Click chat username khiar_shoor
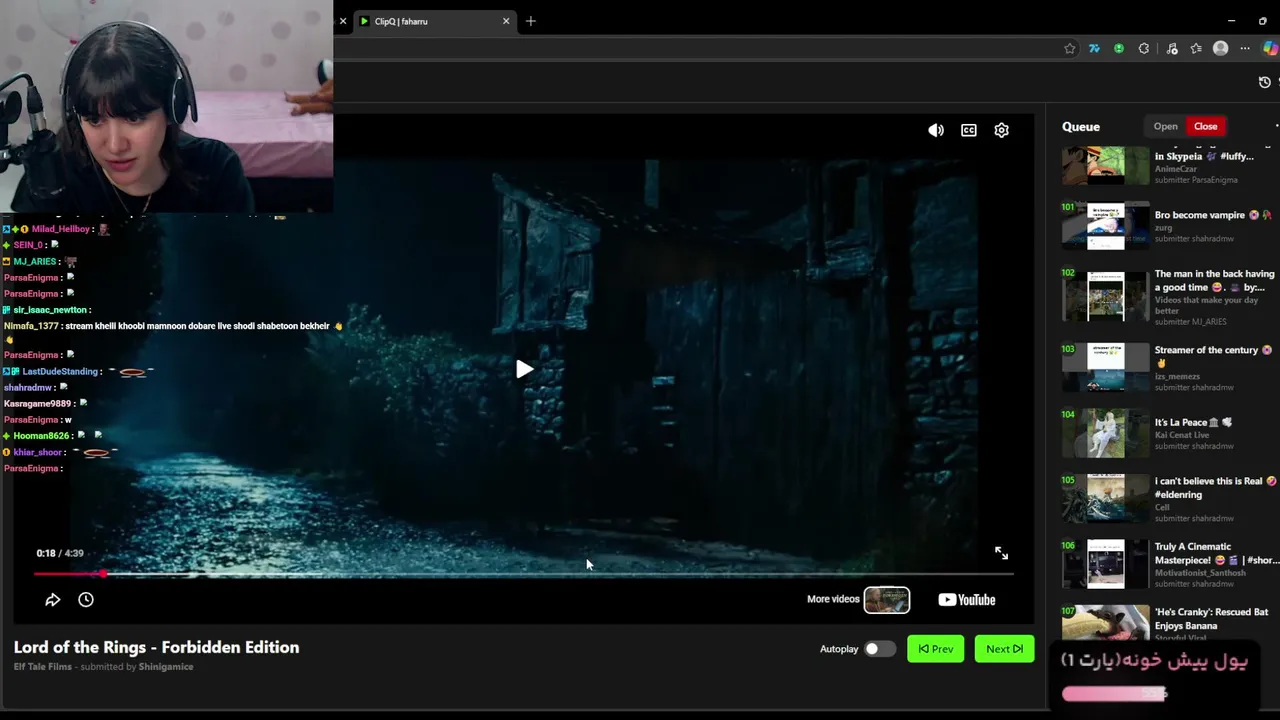The height and width of the screenshot is (720, 1280). click(38, 452)
